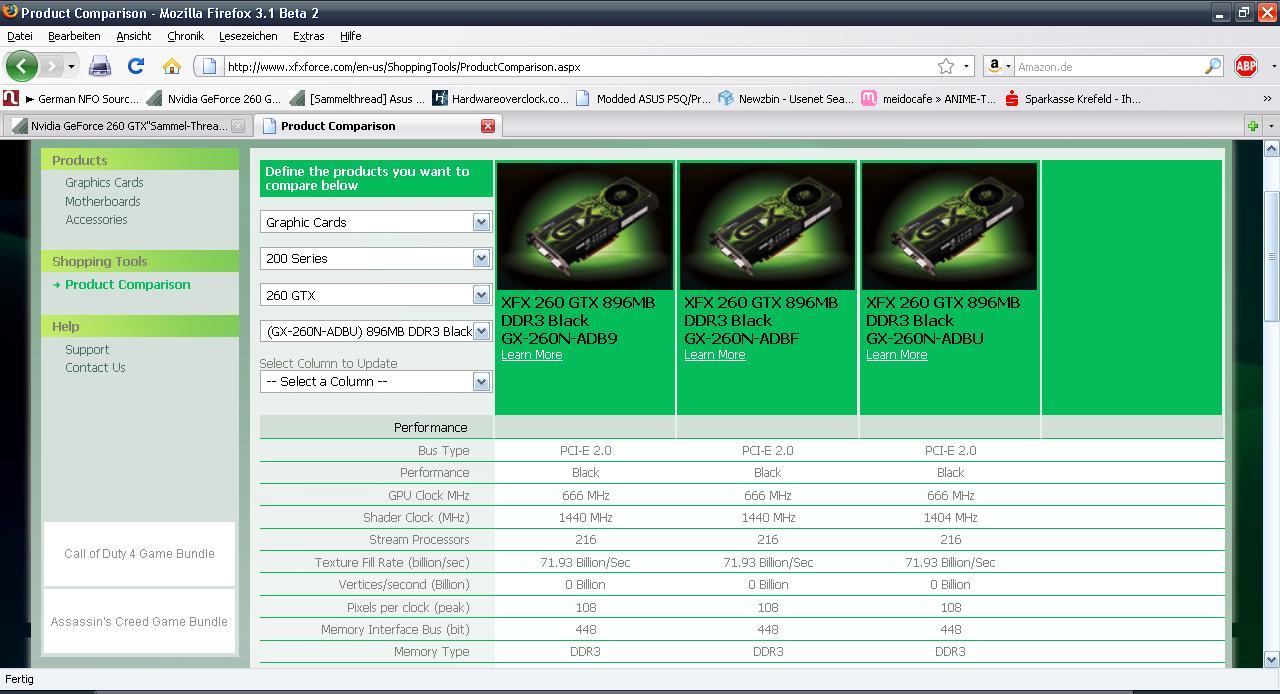The width and height of the screenshot is (1280, 694).
Task: Click the Assassin's Creed Game Bundle banner
Action: 139,621
